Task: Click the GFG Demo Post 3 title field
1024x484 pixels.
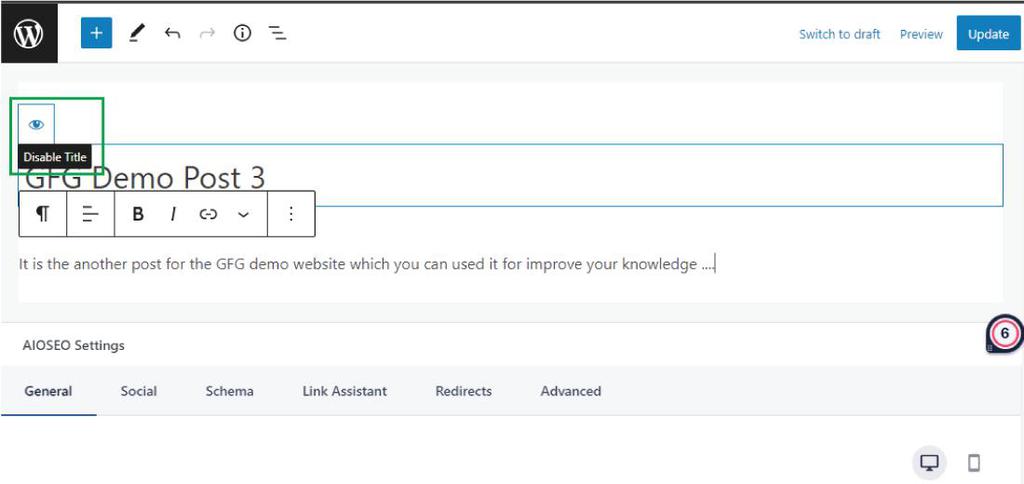Action: click(500, 178)
